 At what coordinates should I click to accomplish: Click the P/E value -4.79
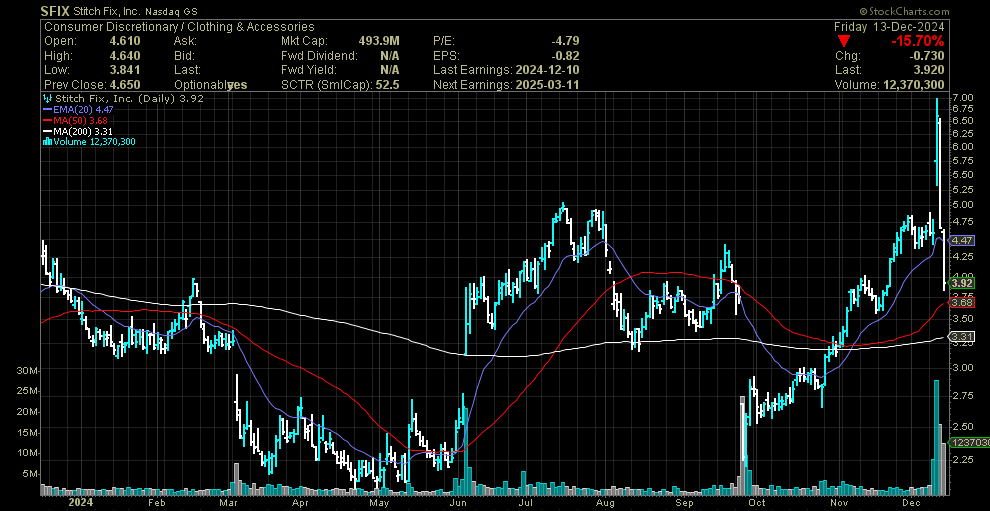[x=565, y=41]
